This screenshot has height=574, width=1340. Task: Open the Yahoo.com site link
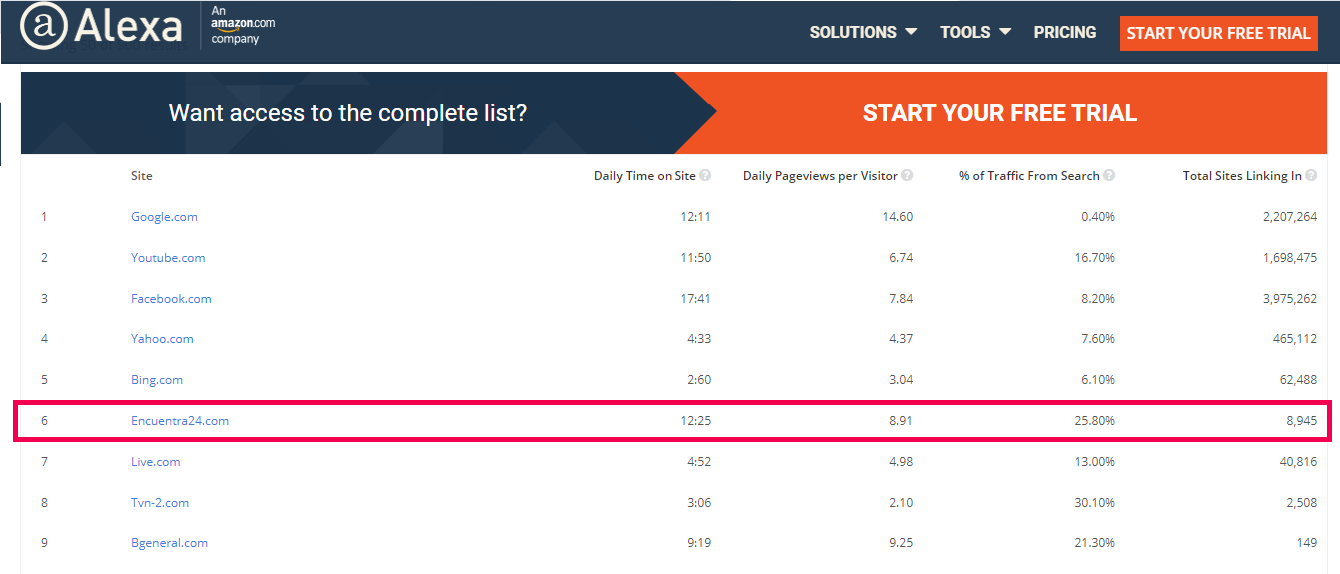click(x=162, y=339)
